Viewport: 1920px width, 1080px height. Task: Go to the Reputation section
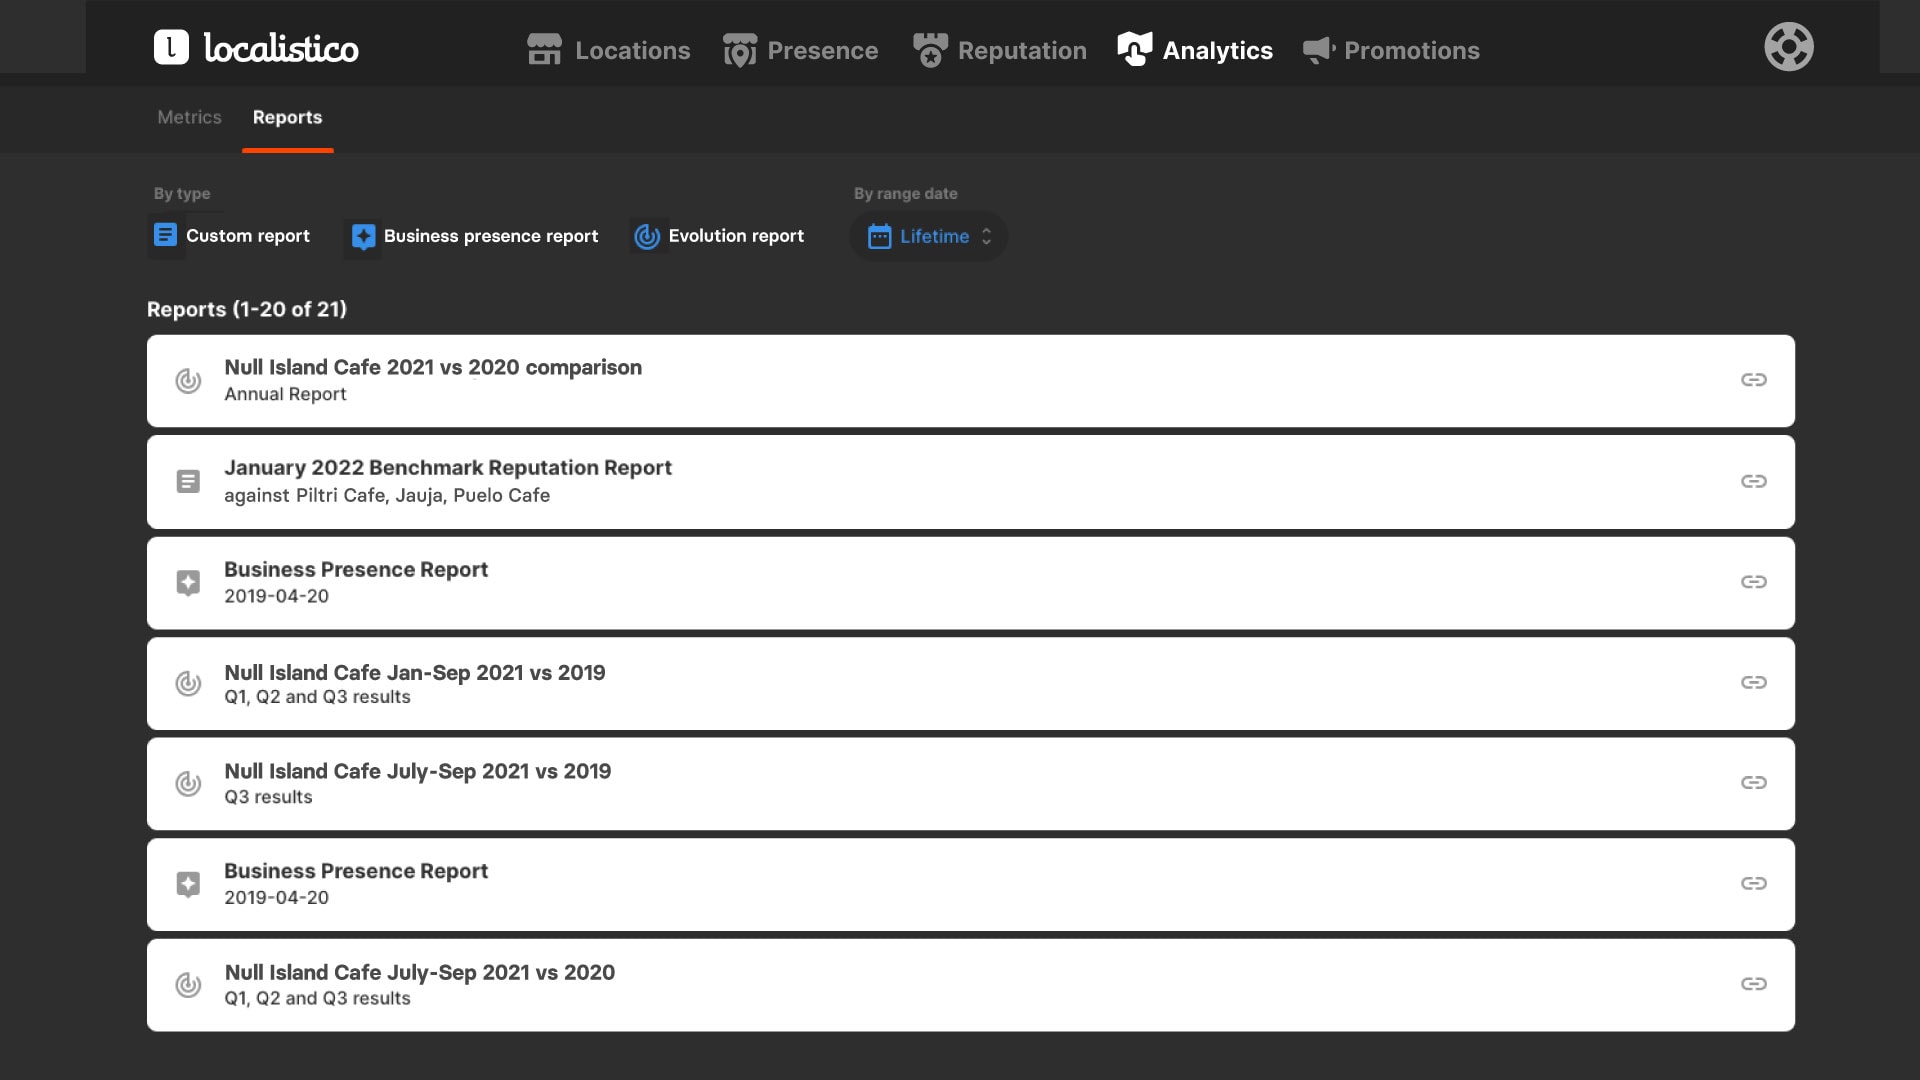click(x=999, y=50)
